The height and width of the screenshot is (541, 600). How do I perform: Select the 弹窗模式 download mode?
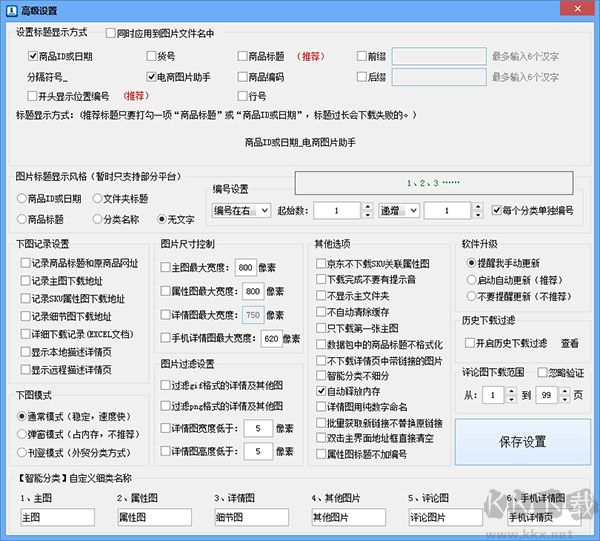[x=23, y=436]
